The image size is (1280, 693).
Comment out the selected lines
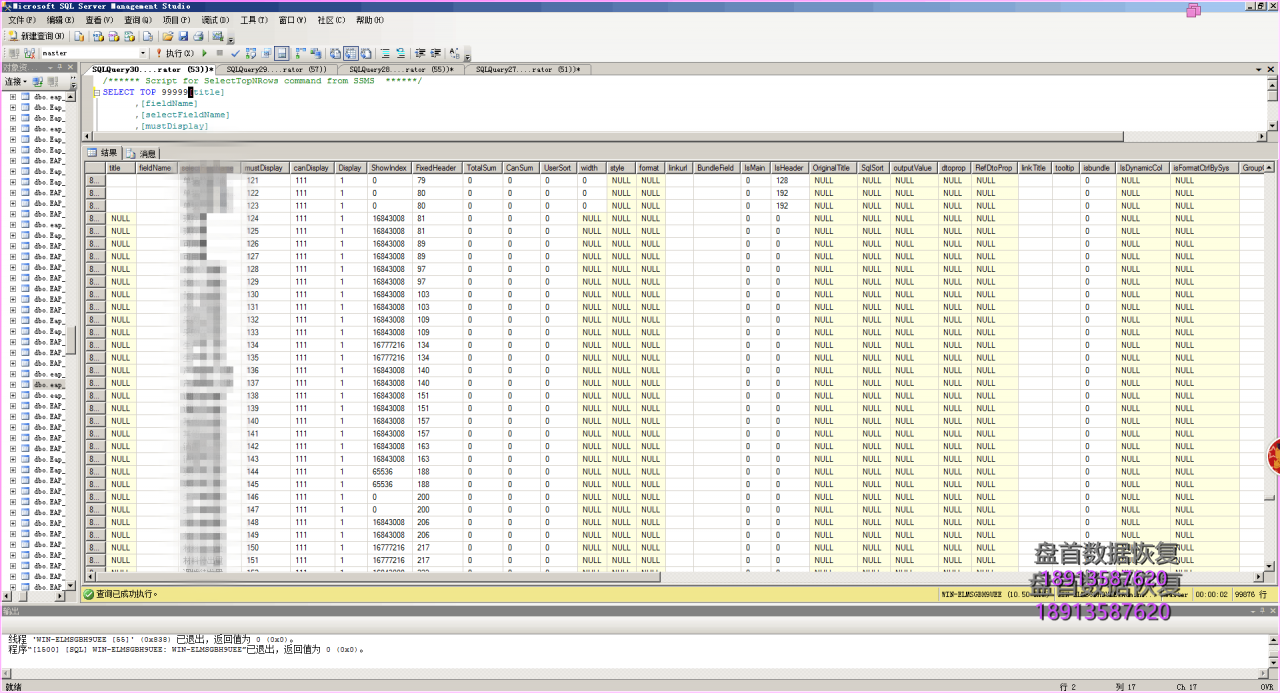385,53
